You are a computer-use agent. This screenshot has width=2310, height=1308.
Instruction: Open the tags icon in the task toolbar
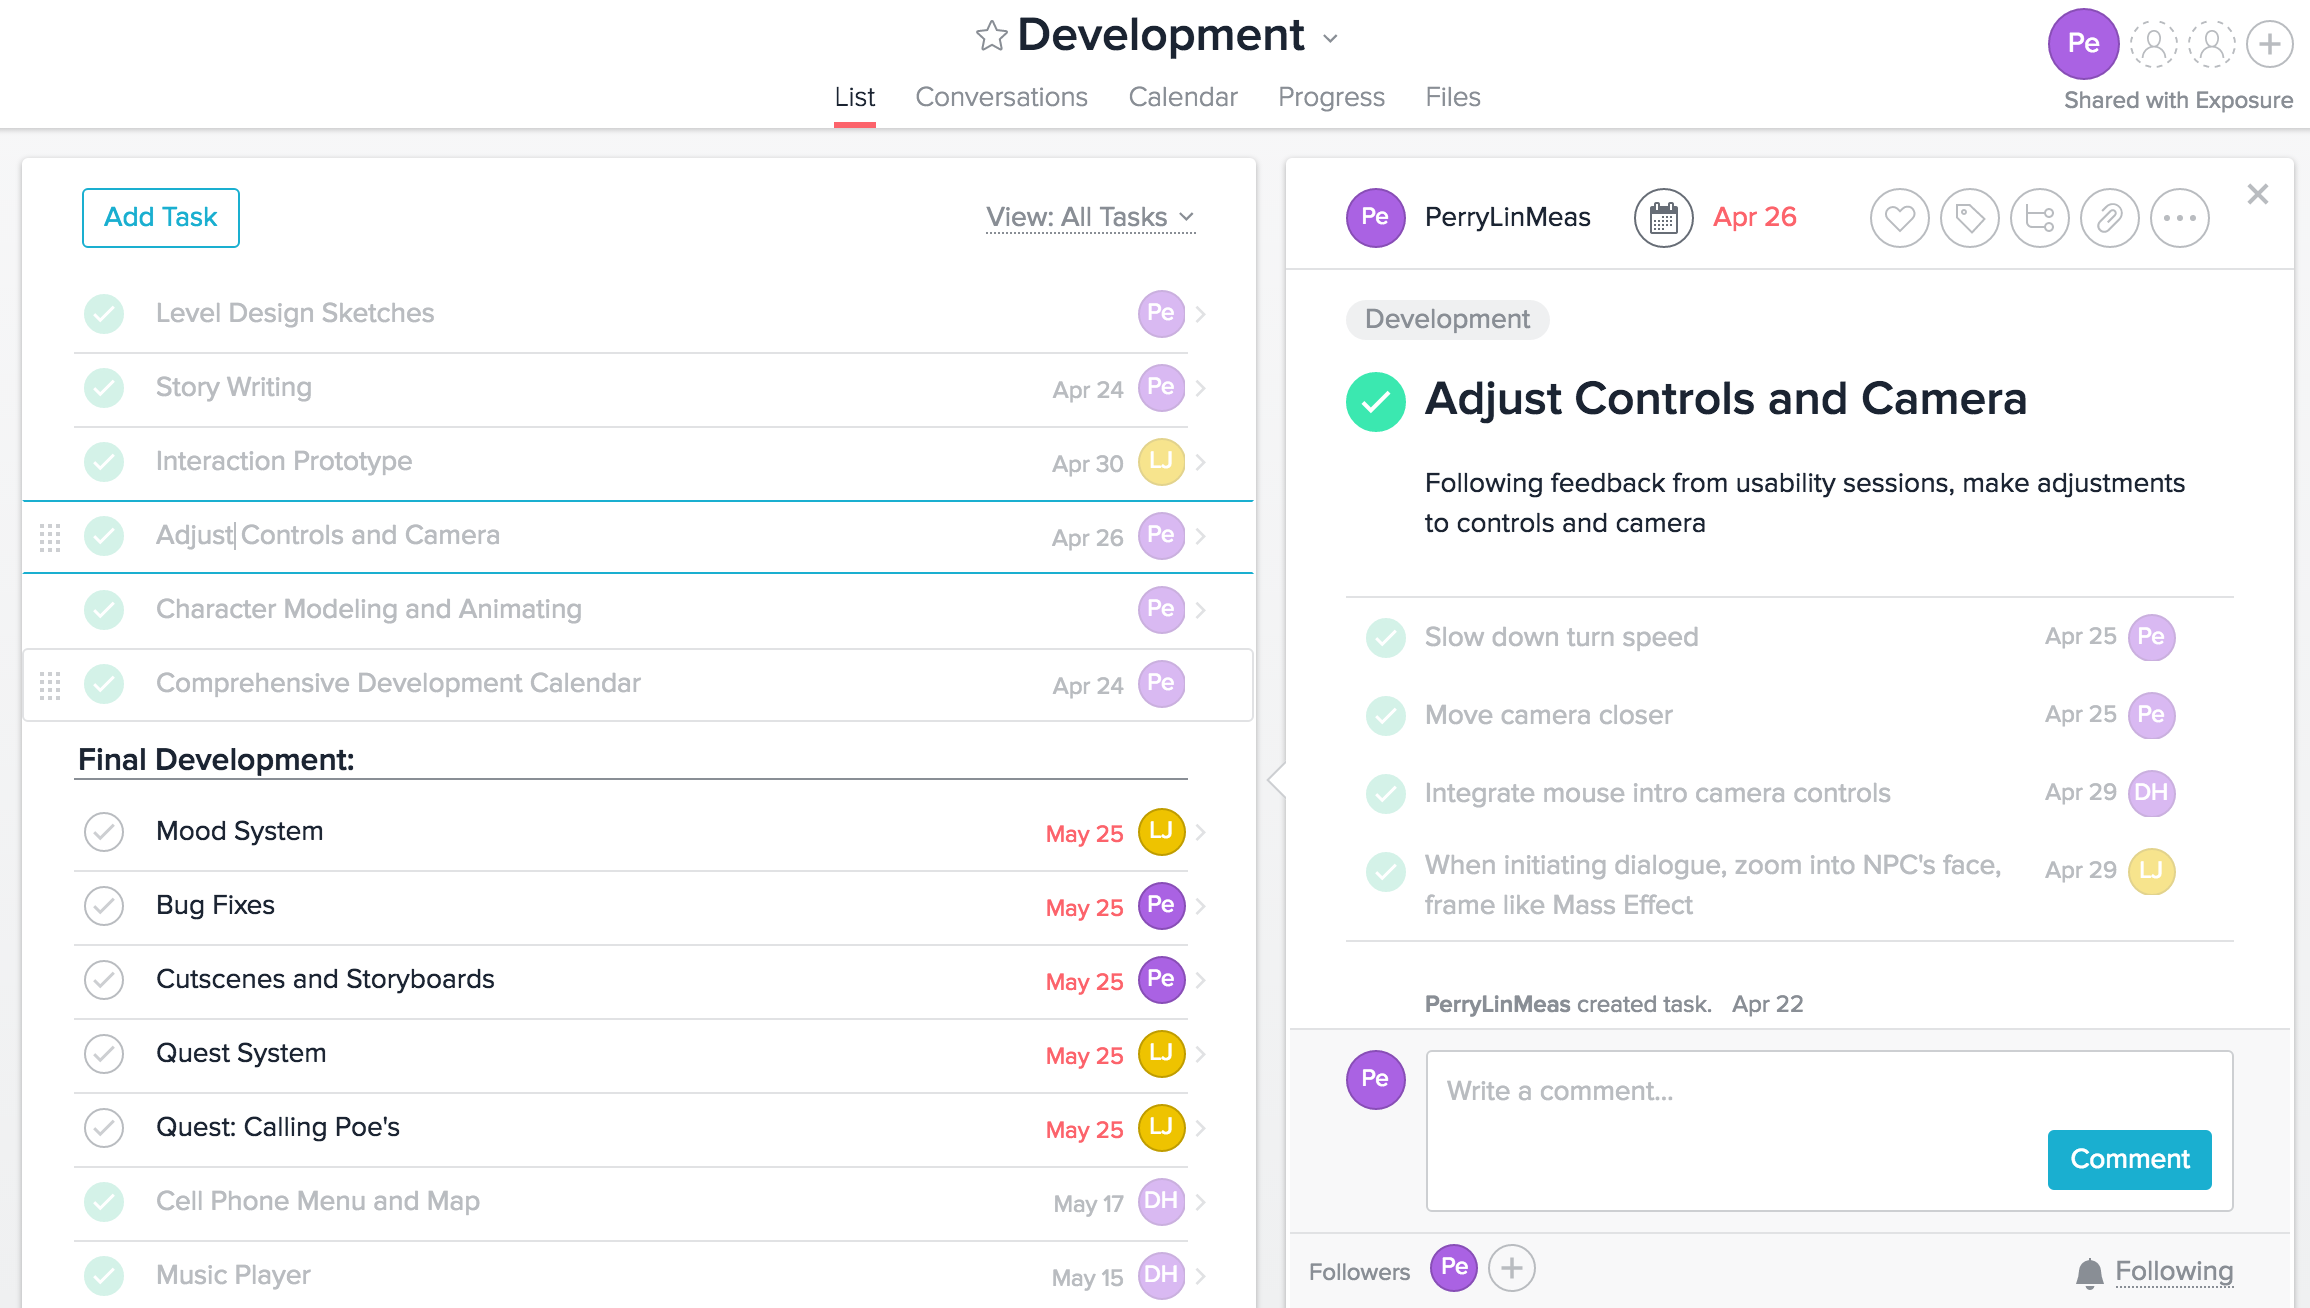[x=1969, y=218]
